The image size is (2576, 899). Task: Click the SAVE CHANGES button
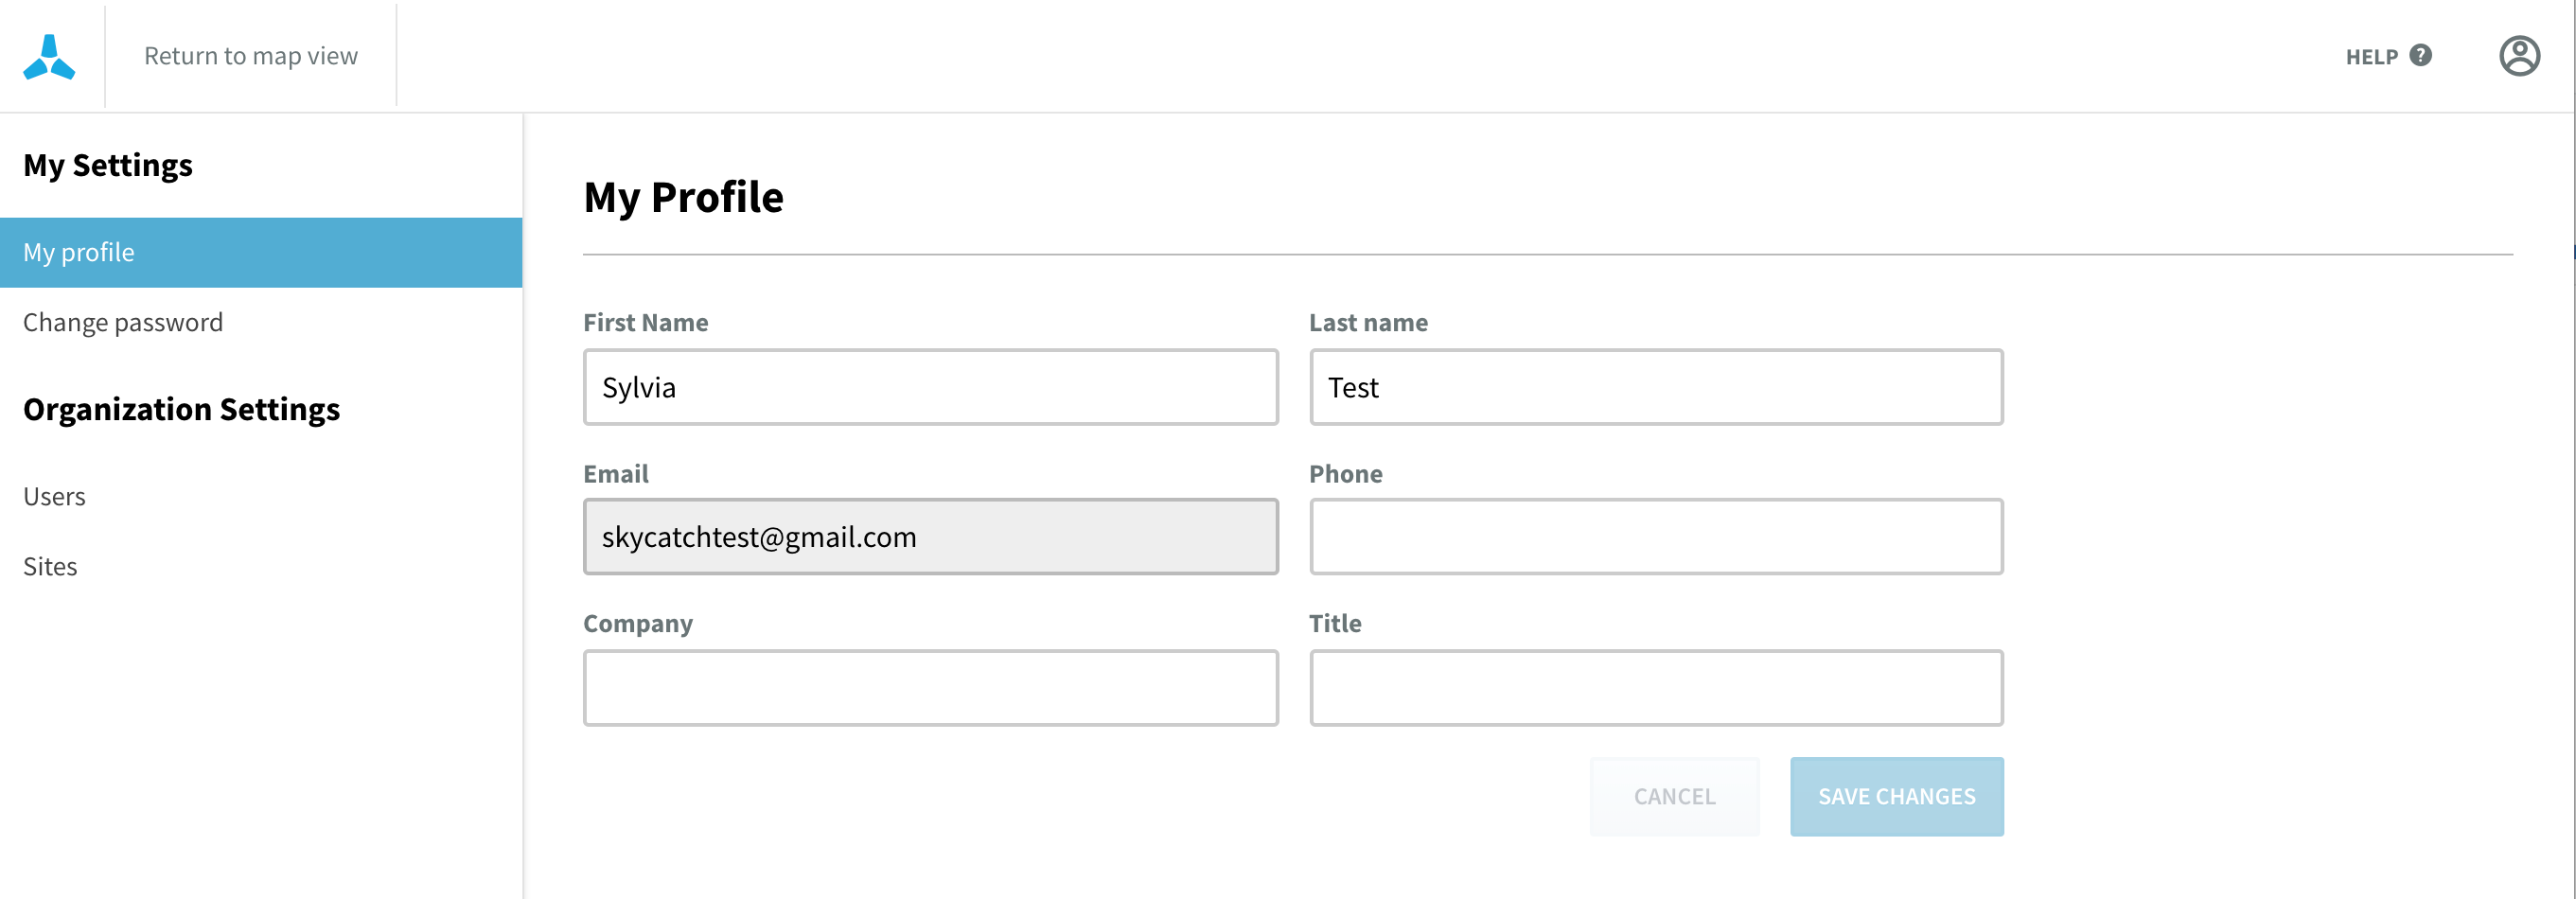(x=1896, y=796)
